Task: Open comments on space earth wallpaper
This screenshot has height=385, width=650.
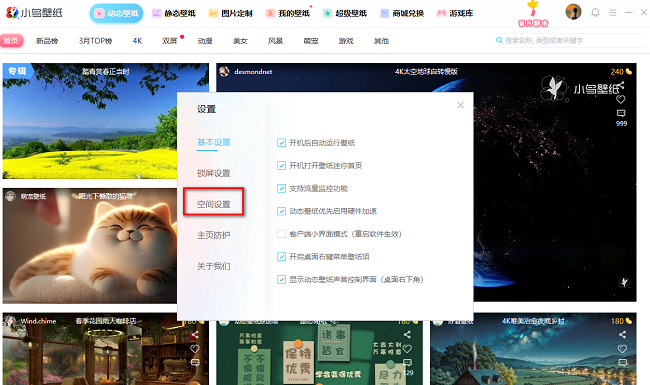Action: click(621, 113)
